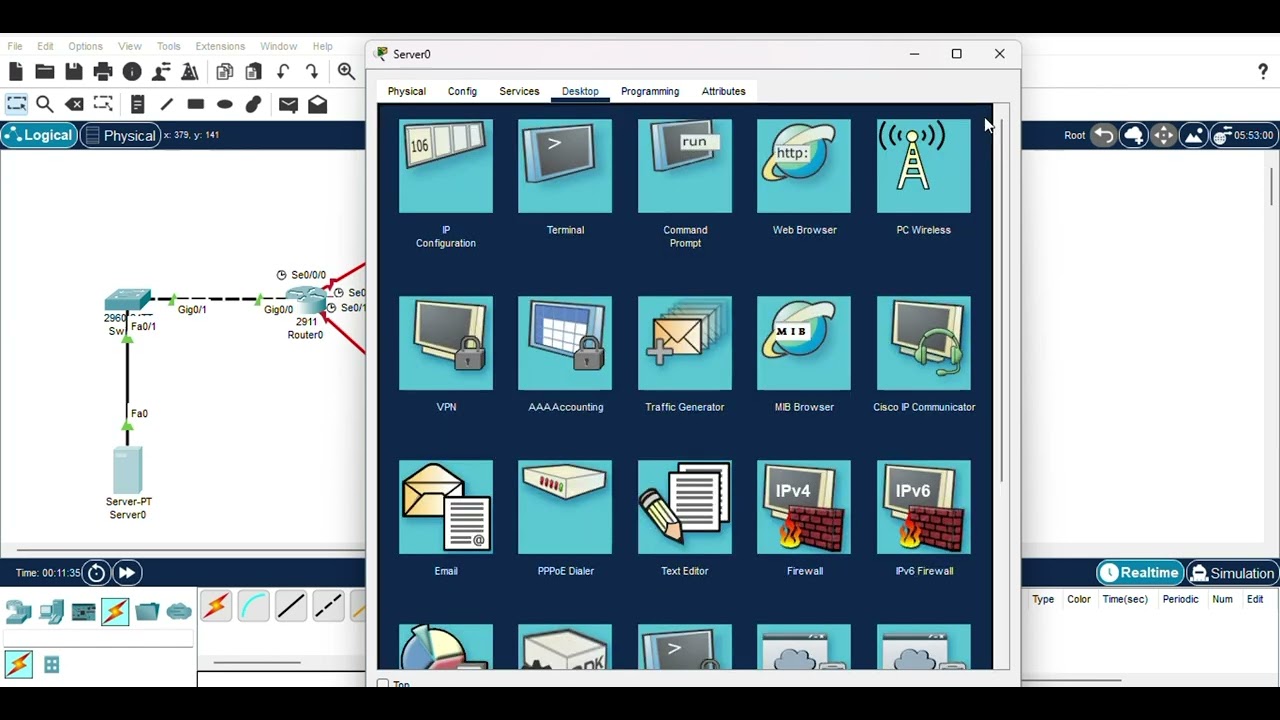Click the Fast Forward Time button

click(x=126, y=573)
